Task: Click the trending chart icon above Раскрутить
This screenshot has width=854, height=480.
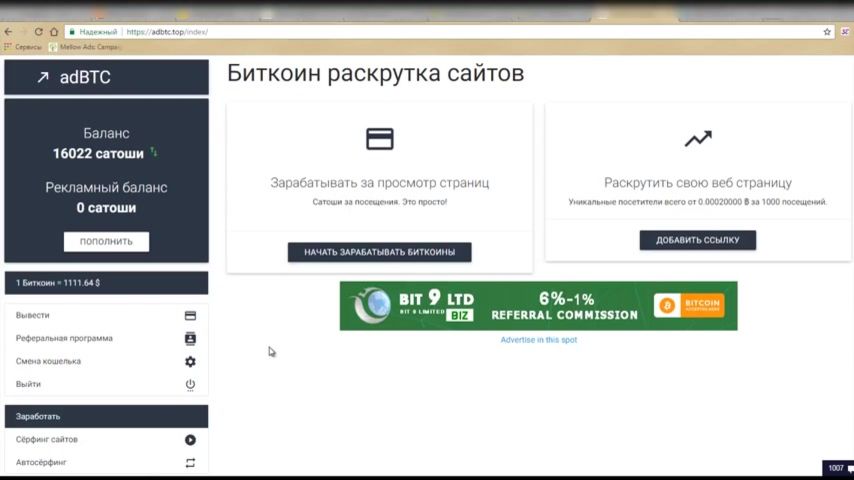Action: 698,139
